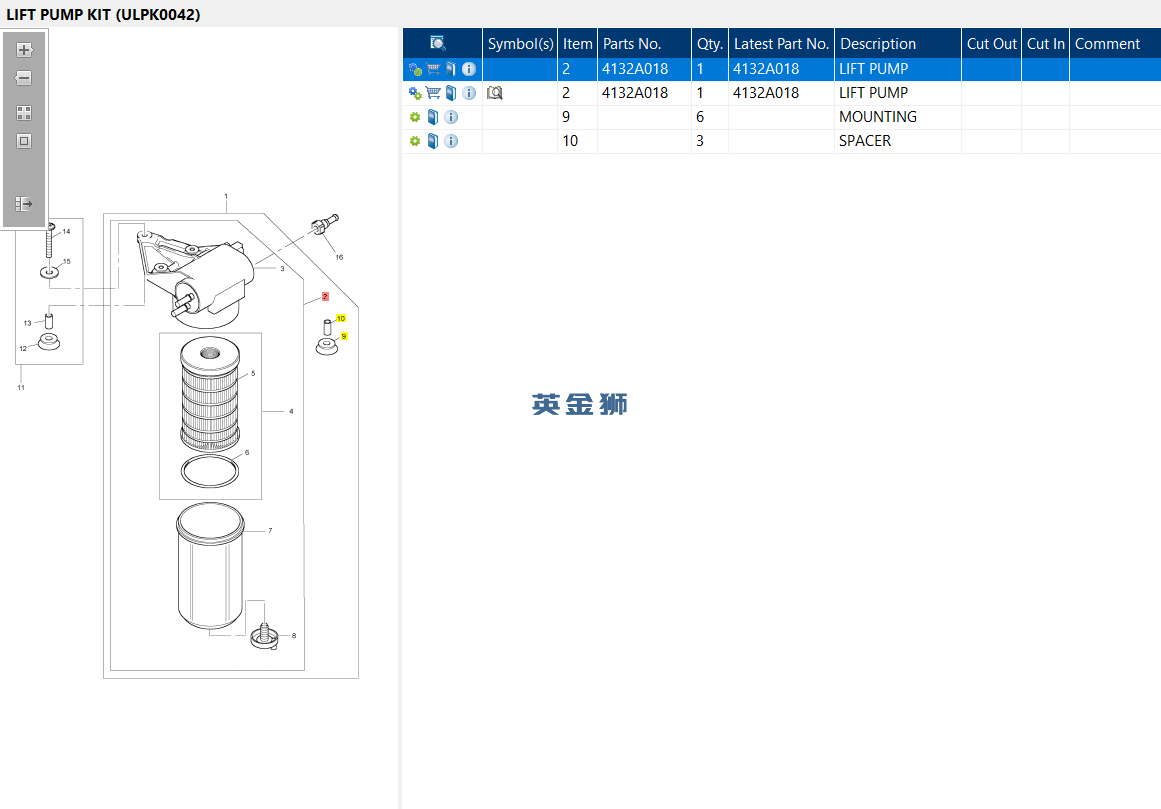1161x809 pixels.
Task: Click red callout number 2 in diagram
Action: pos(325,297)
